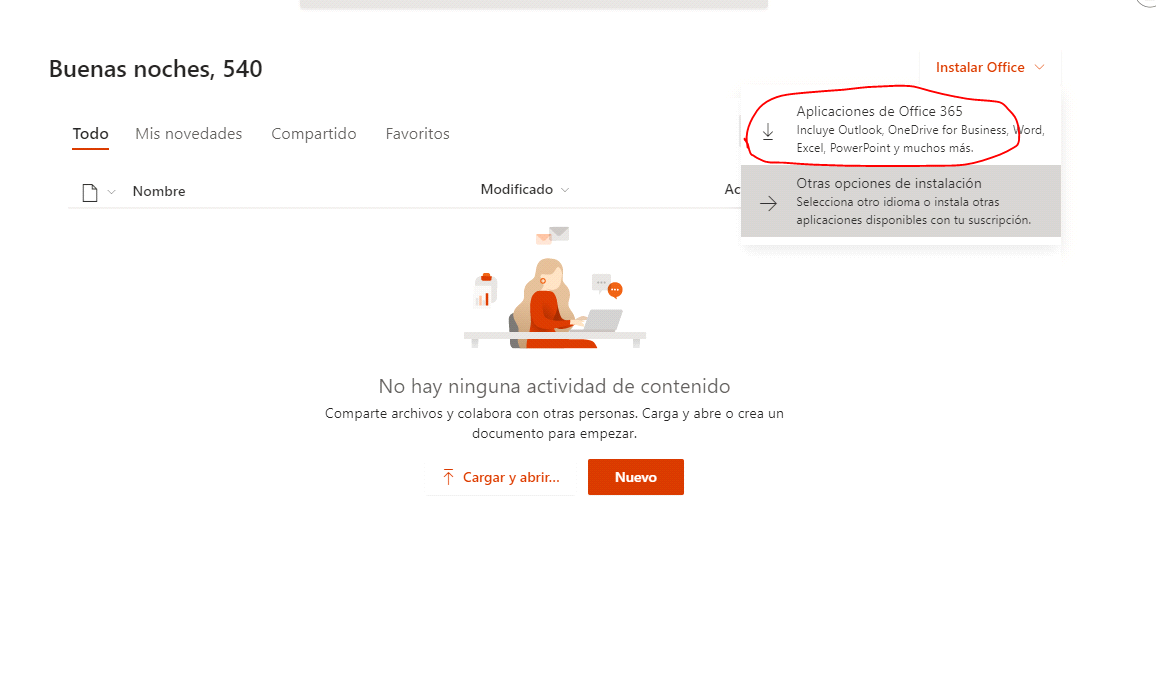Screen dimensions: 1156x688
Task: Click the upload arrow icon on Cargar y abrir
Action: pos(448,477)
